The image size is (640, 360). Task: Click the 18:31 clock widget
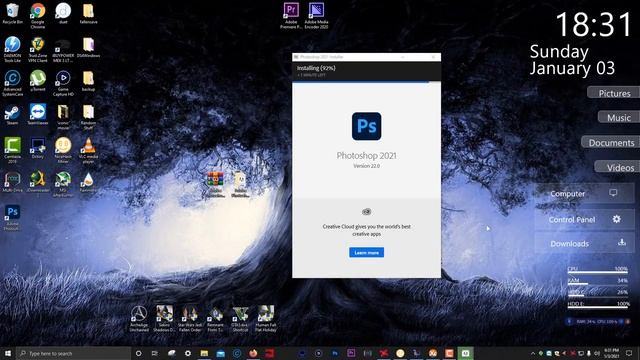tap(593, 24)
